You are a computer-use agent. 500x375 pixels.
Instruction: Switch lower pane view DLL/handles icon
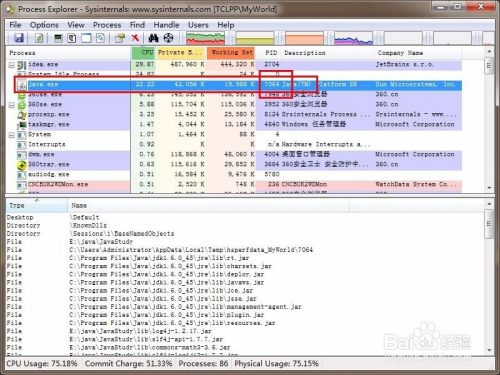(100, 38)
